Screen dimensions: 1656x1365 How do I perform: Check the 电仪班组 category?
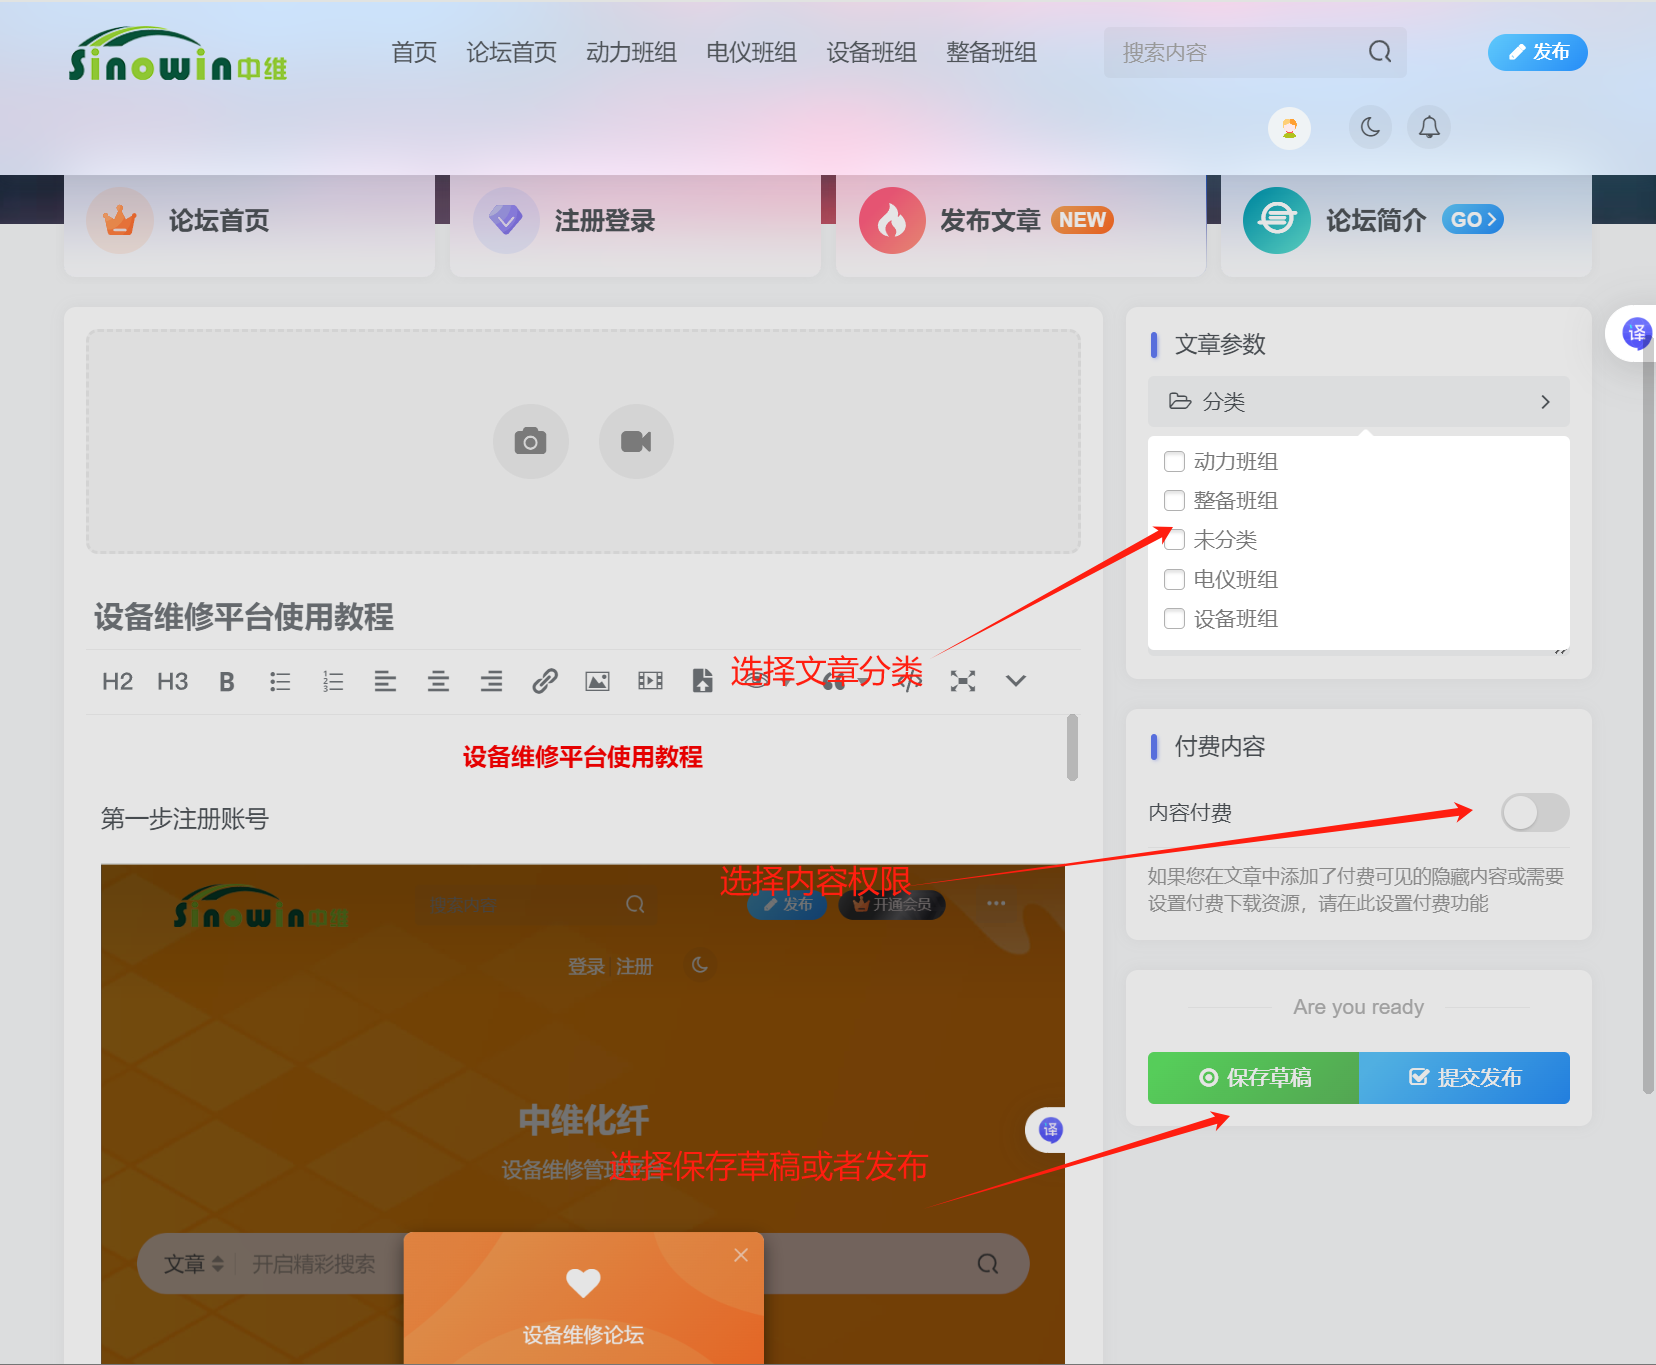click(x=1174, y=580)
